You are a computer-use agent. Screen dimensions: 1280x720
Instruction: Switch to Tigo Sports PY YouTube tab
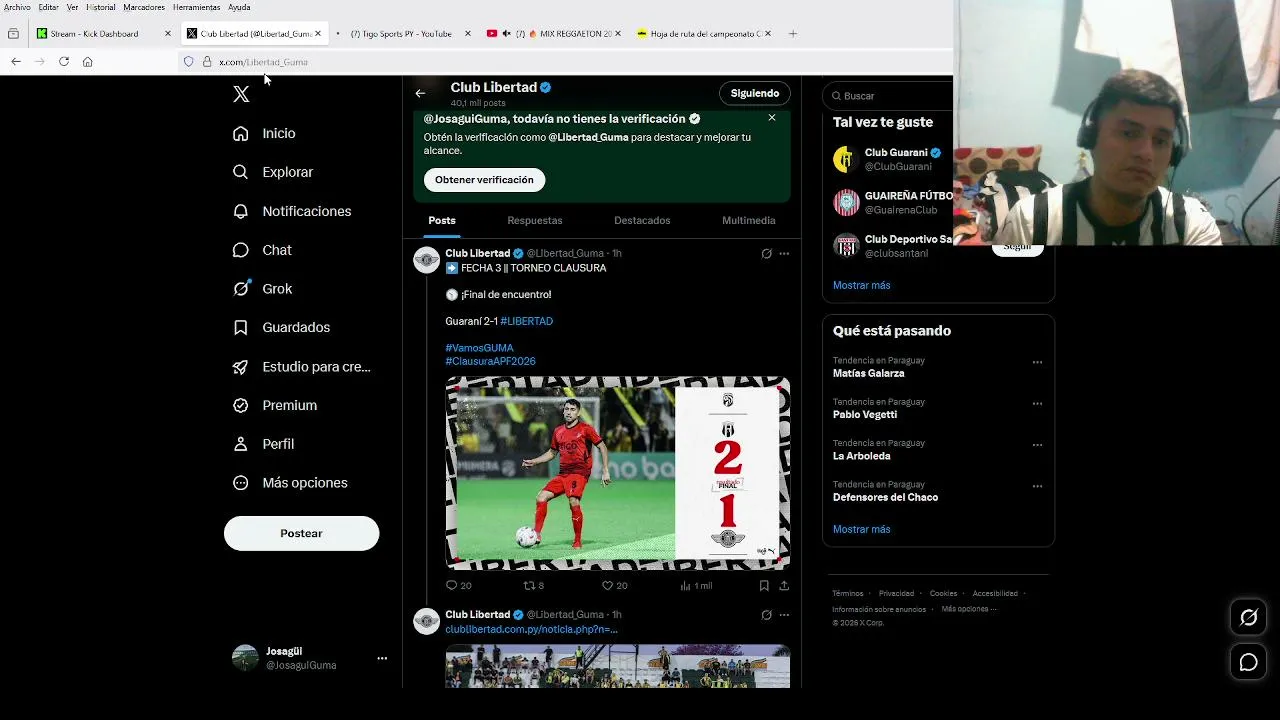pos(402,33)
